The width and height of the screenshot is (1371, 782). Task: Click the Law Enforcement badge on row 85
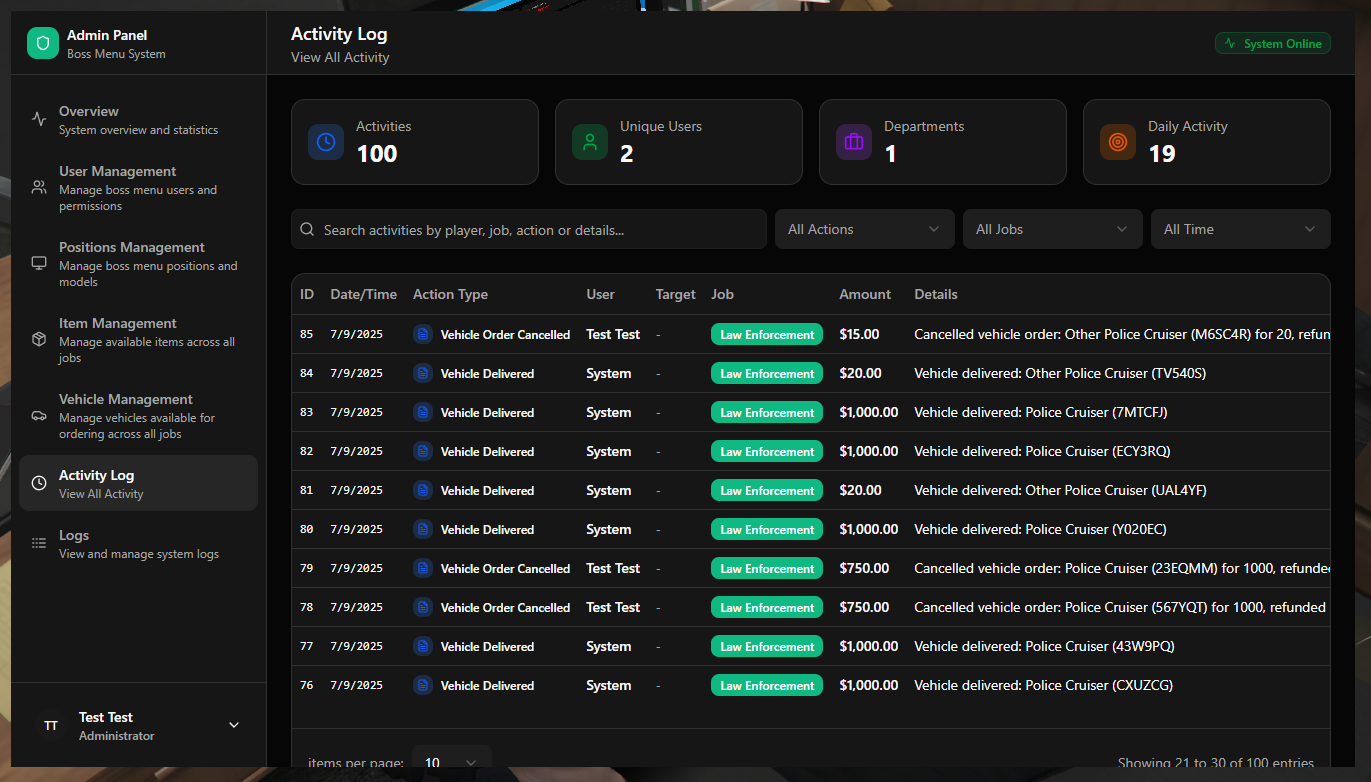coord(766,333)
